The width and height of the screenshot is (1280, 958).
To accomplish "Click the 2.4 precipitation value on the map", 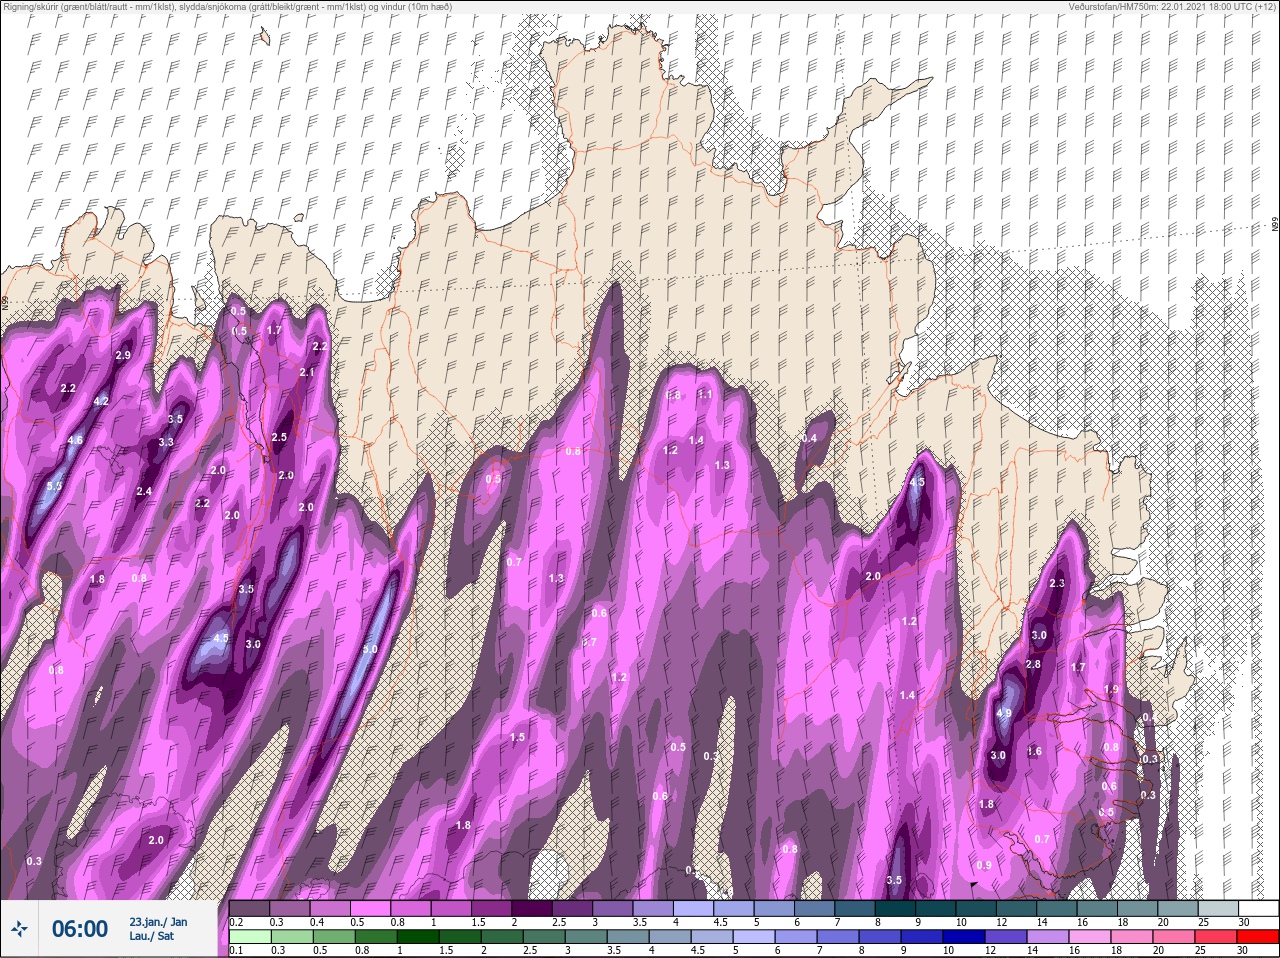I will pos(144,491).
